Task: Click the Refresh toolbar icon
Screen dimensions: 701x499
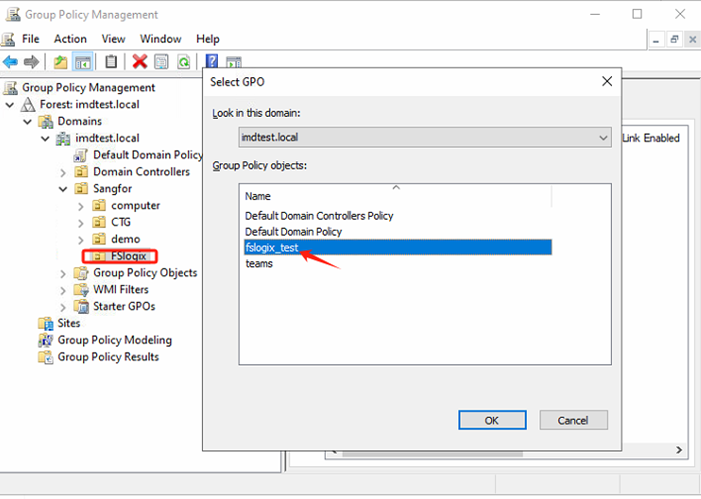Action: point(184,62)
